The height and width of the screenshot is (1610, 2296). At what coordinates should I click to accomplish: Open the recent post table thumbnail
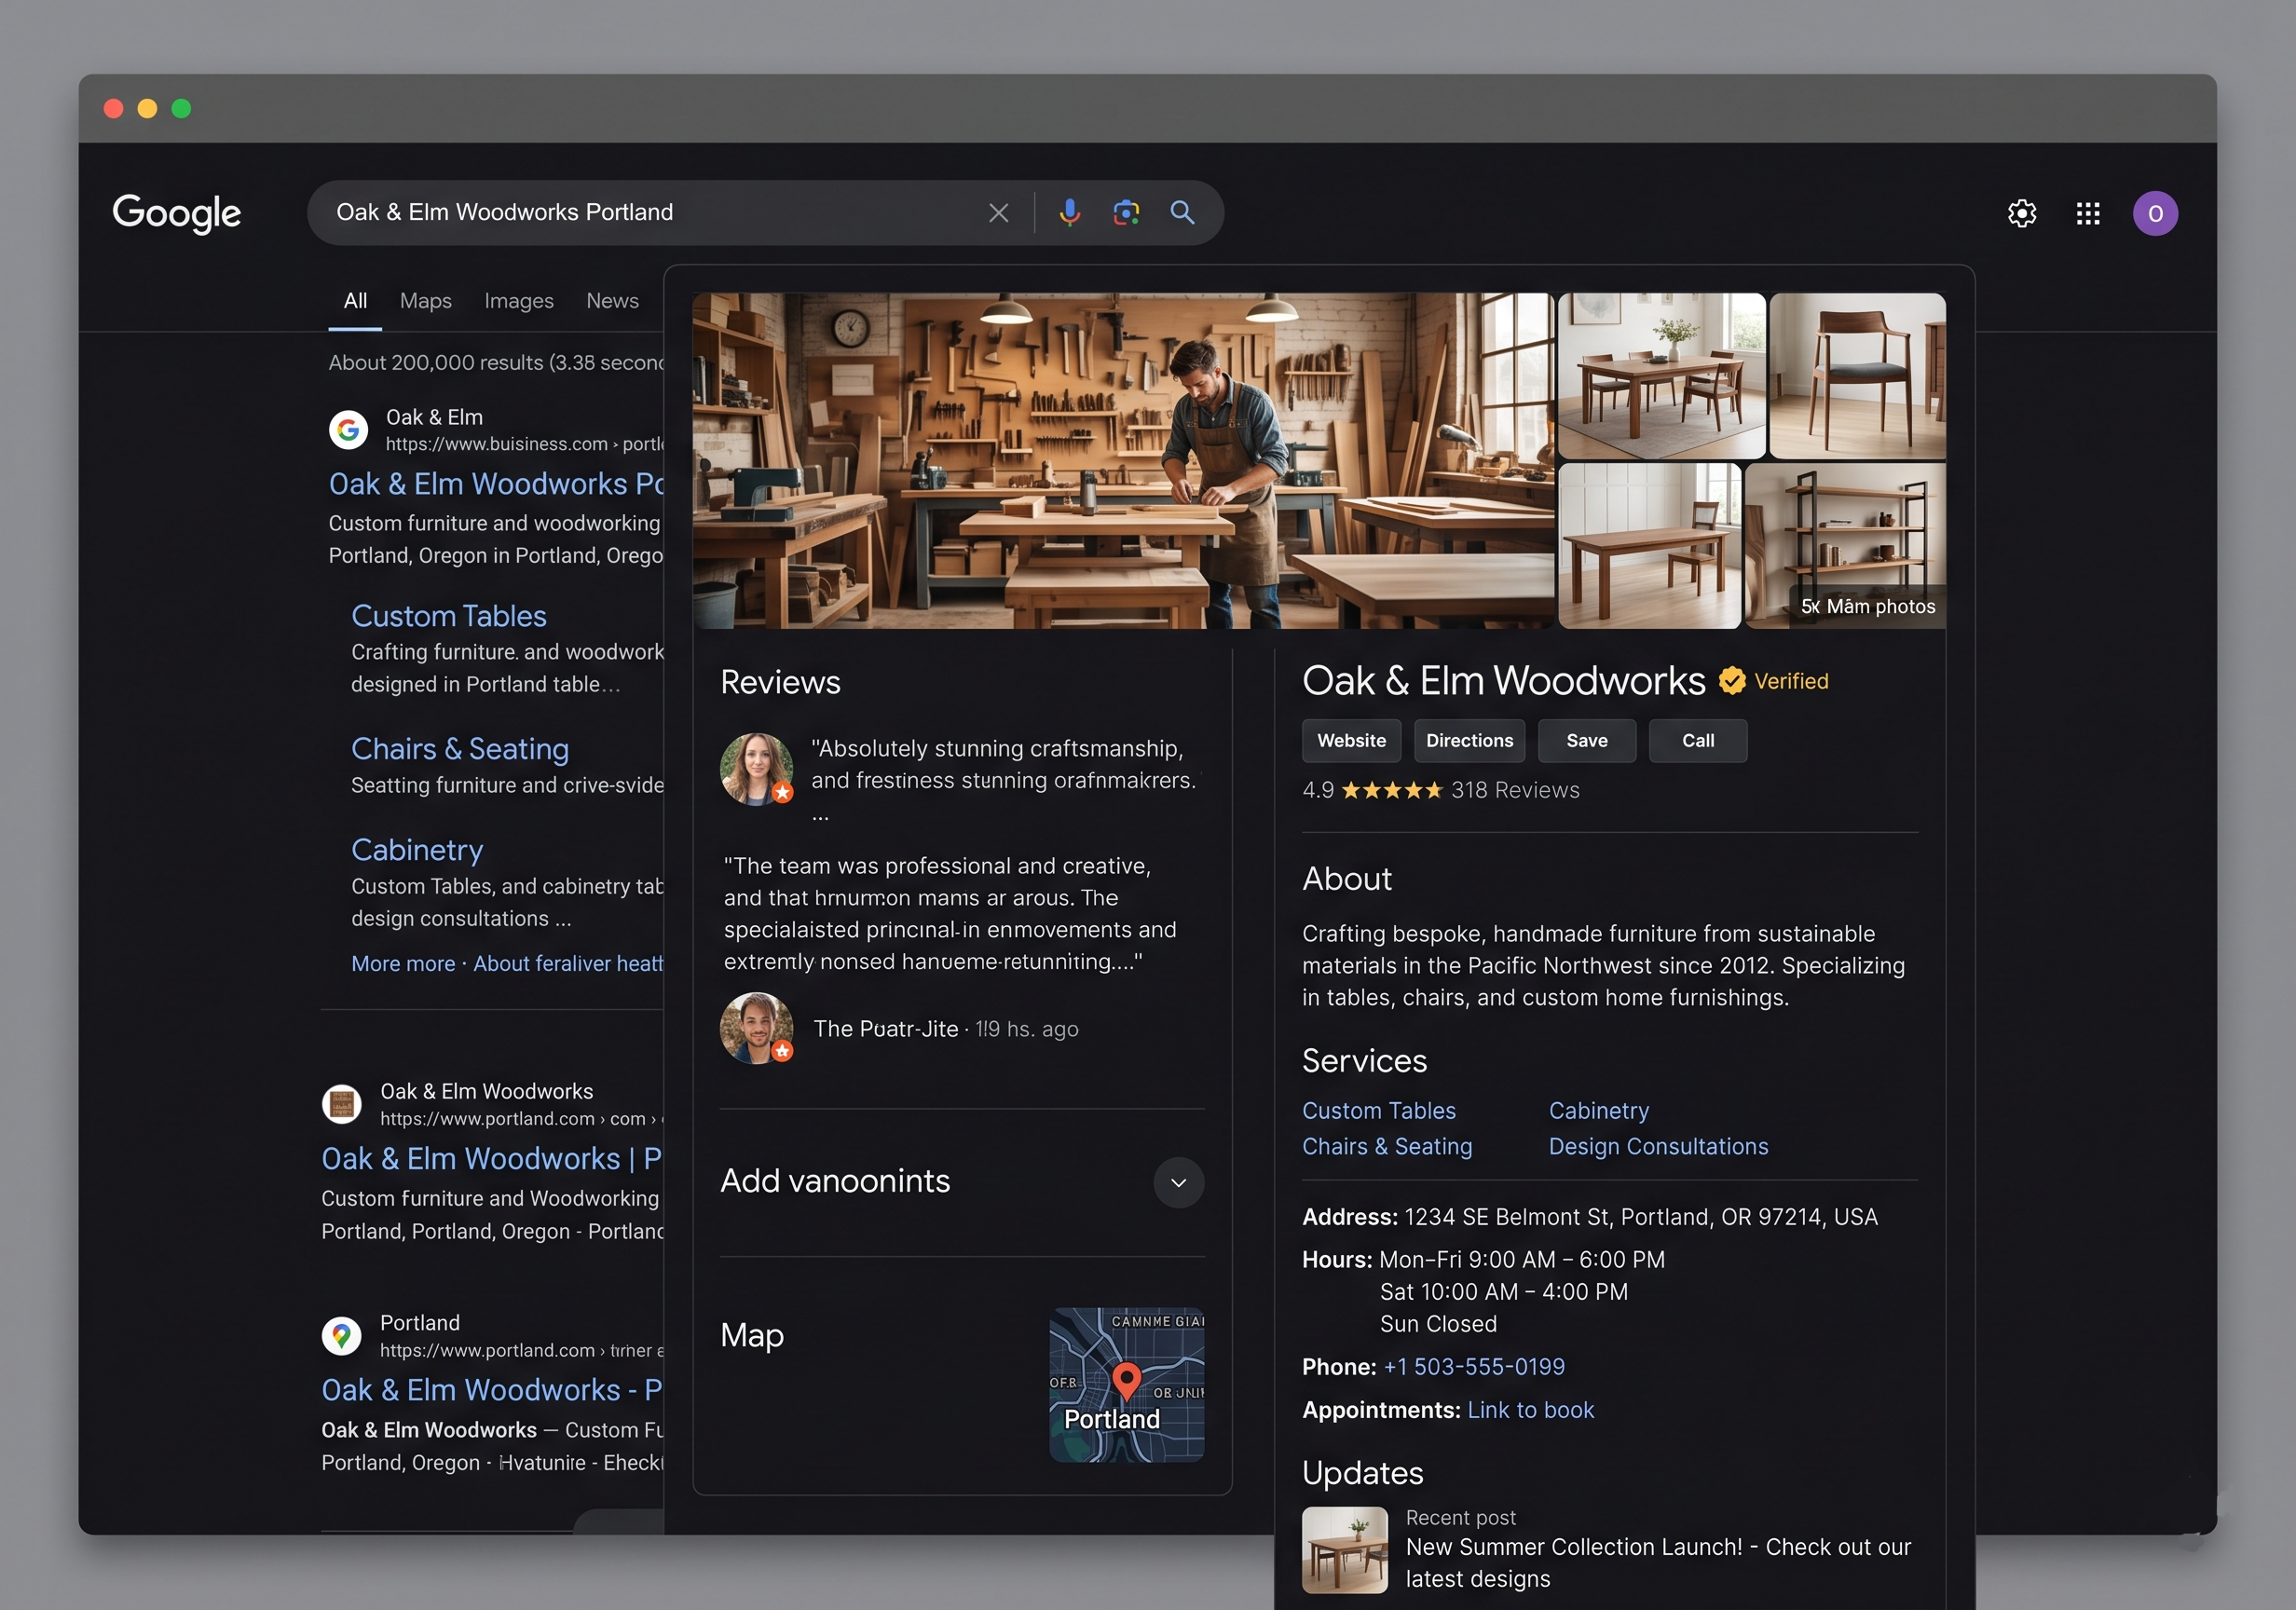click(1344, 1550)
